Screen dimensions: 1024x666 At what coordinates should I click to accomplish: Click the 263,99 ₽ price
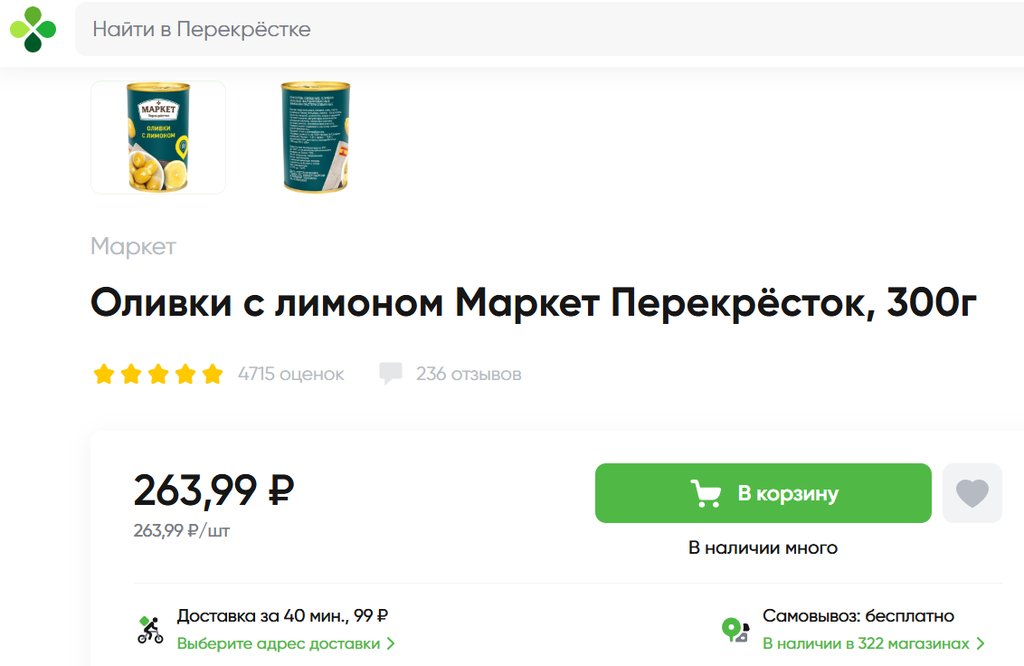click(213, 490)
